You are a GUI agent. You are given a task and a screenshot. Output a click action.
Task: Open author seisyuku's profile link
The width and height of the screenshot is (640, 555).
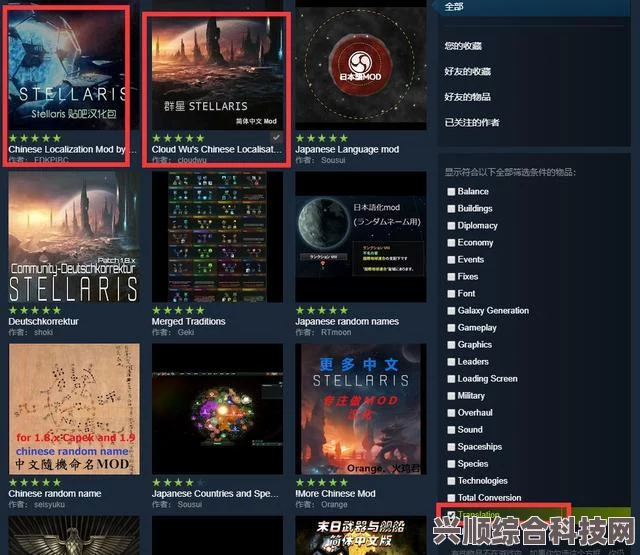[49, 505]
